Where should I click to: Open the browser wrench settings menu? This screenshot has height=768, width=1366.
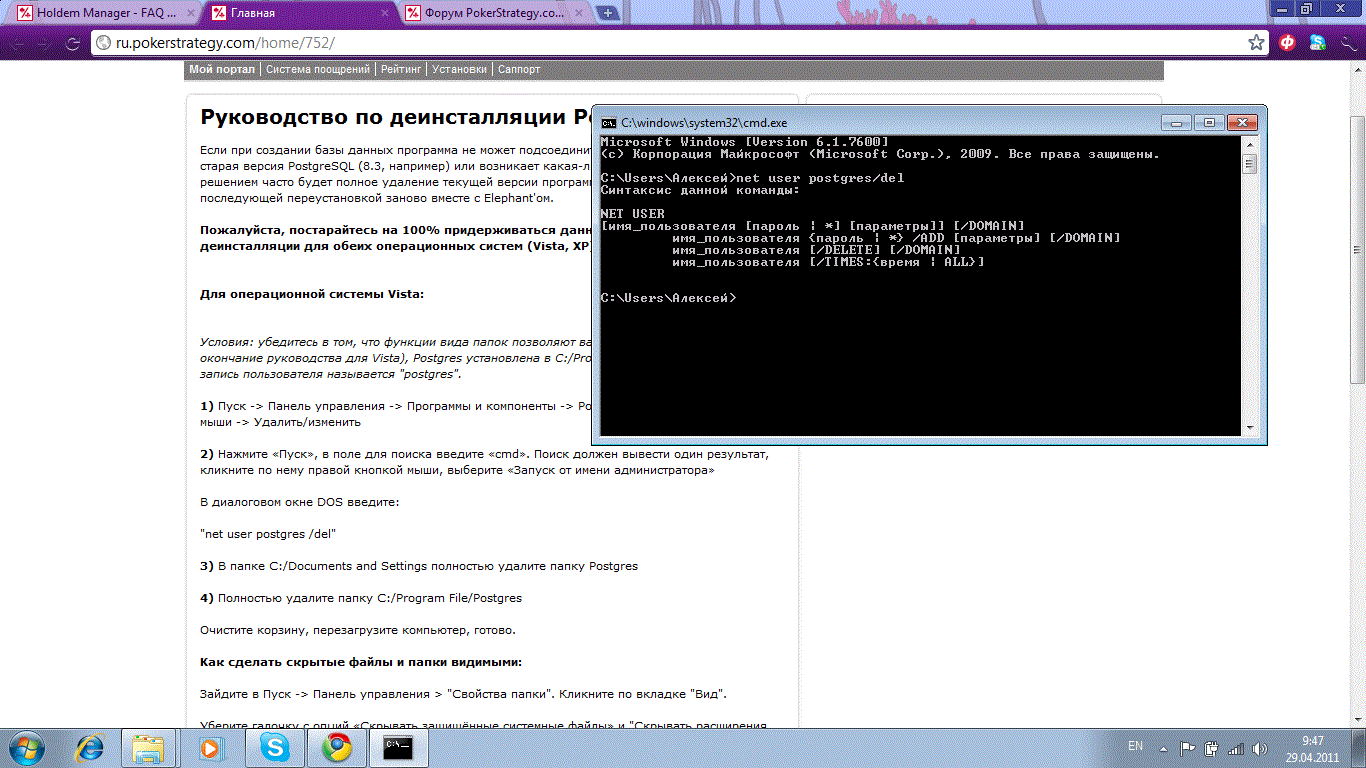(1347, 43)
